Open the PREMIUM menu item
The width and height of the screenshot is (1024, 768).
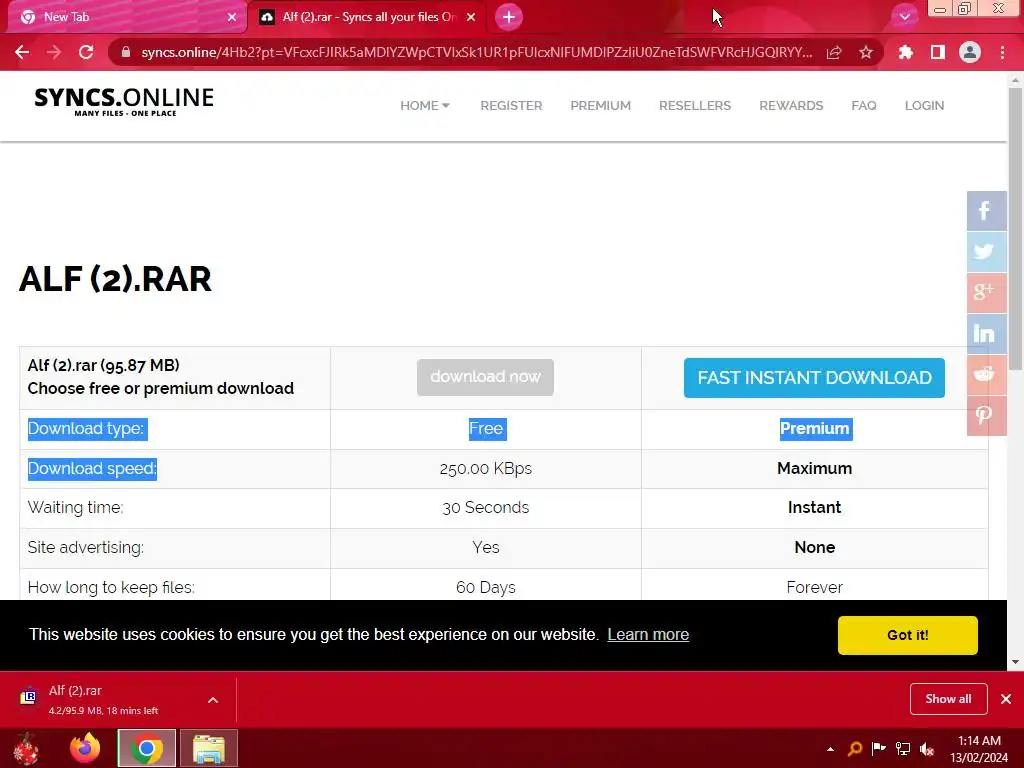click(601, 106)
